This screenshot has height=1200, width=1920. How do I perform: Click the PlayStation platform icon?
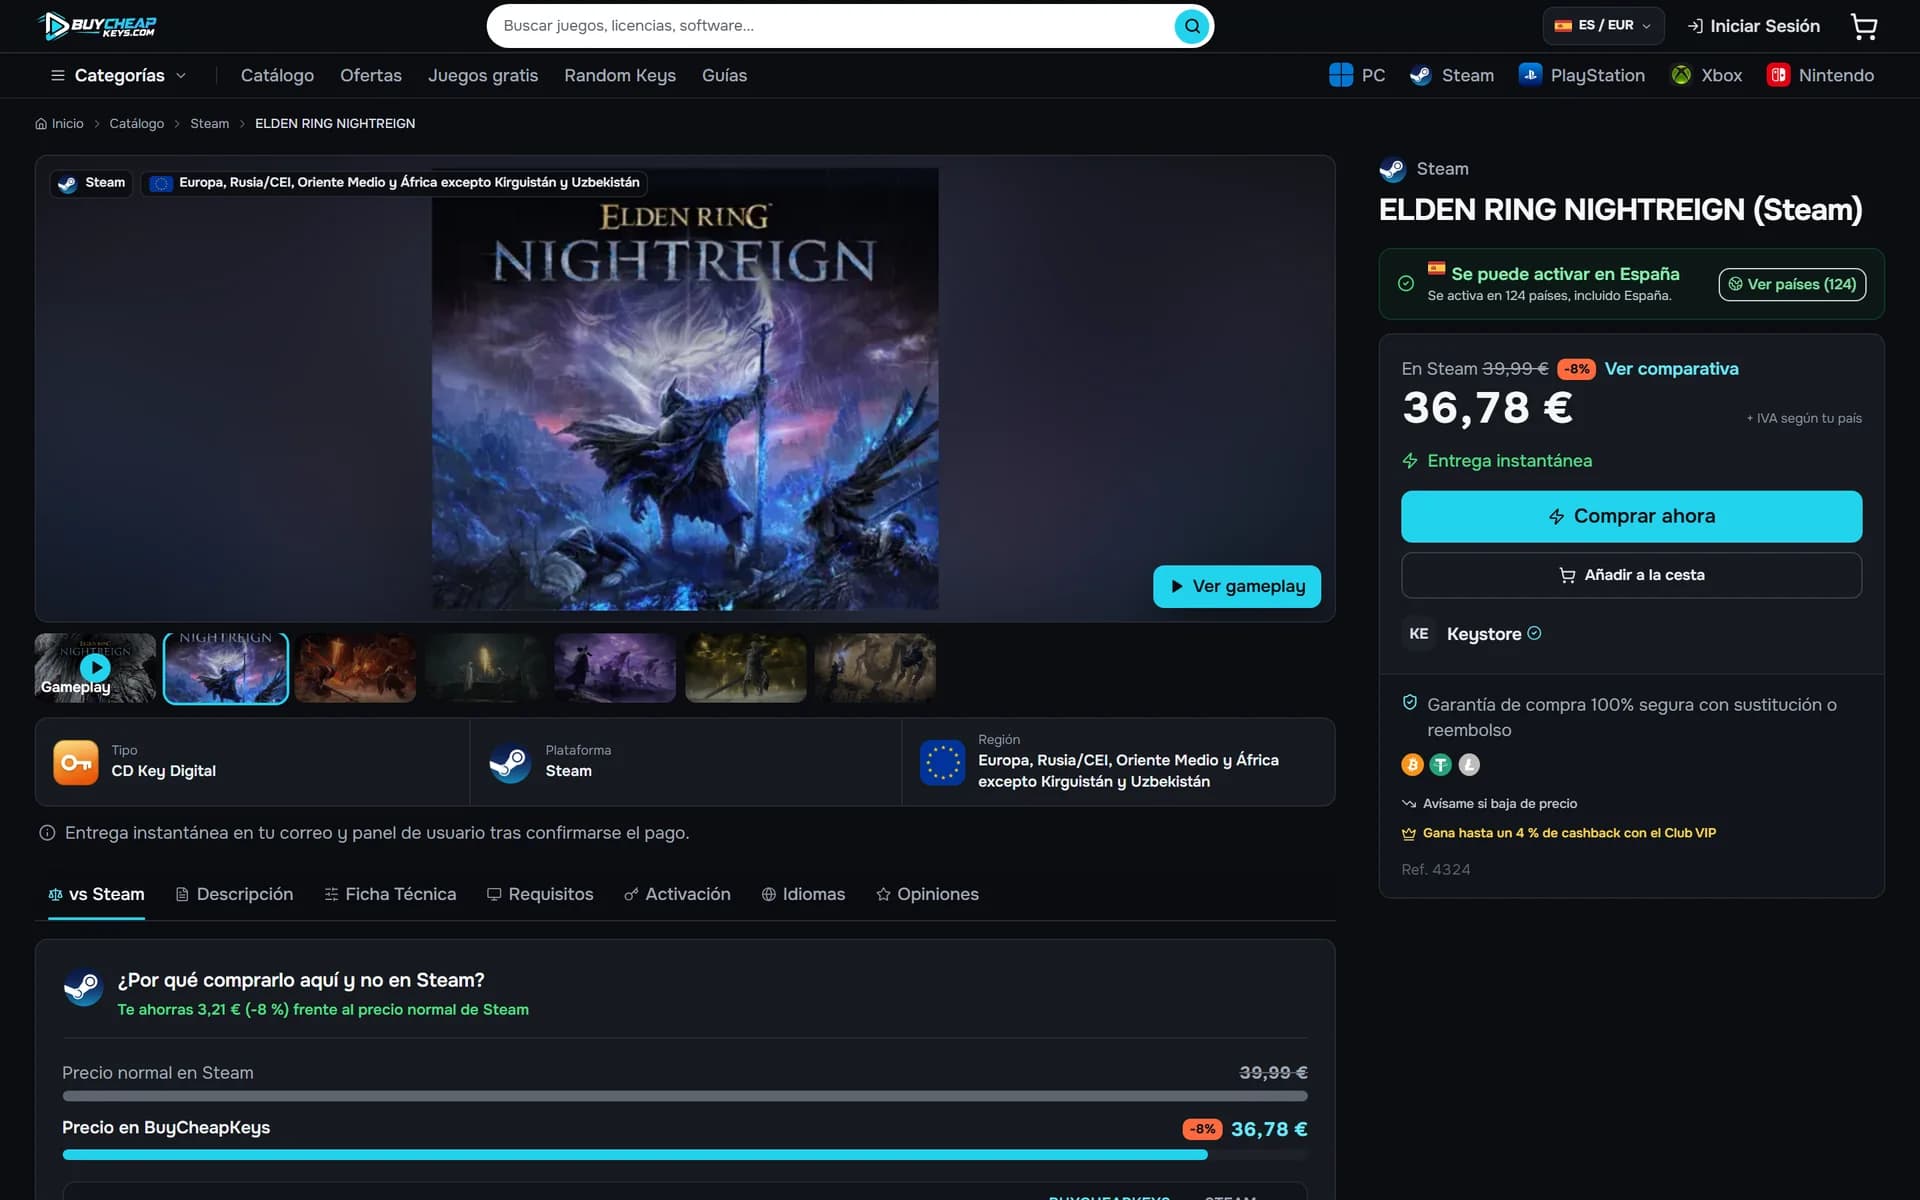coord(1529,75)
